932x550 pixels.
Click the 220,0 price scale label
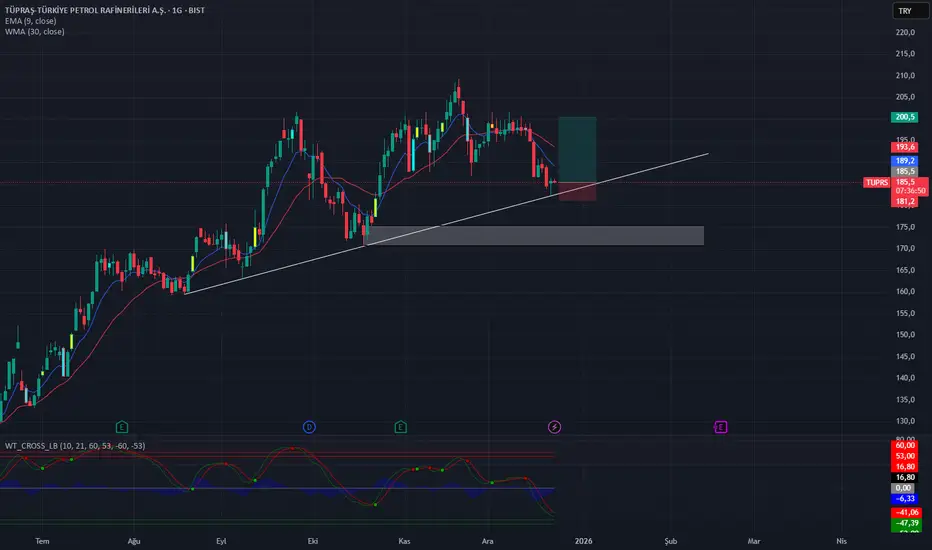905,32
